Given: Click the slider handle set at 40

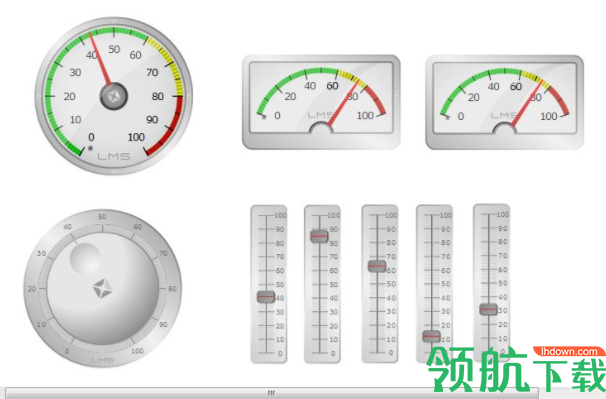Looking at the screenshot, I should (266, 297).
